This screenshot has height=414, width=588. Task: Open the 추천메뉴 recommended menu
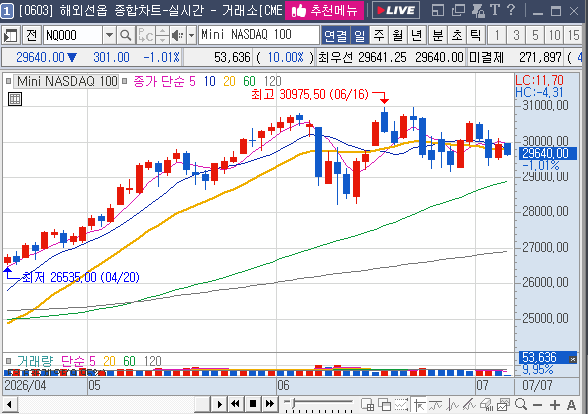point(324,10)
